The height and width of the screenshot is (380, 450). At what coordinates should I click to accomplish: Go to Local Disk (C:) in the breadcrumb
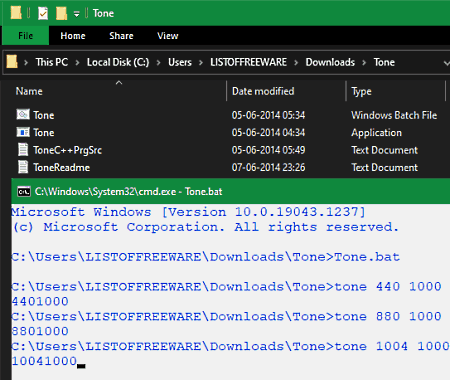coord(118,62)
